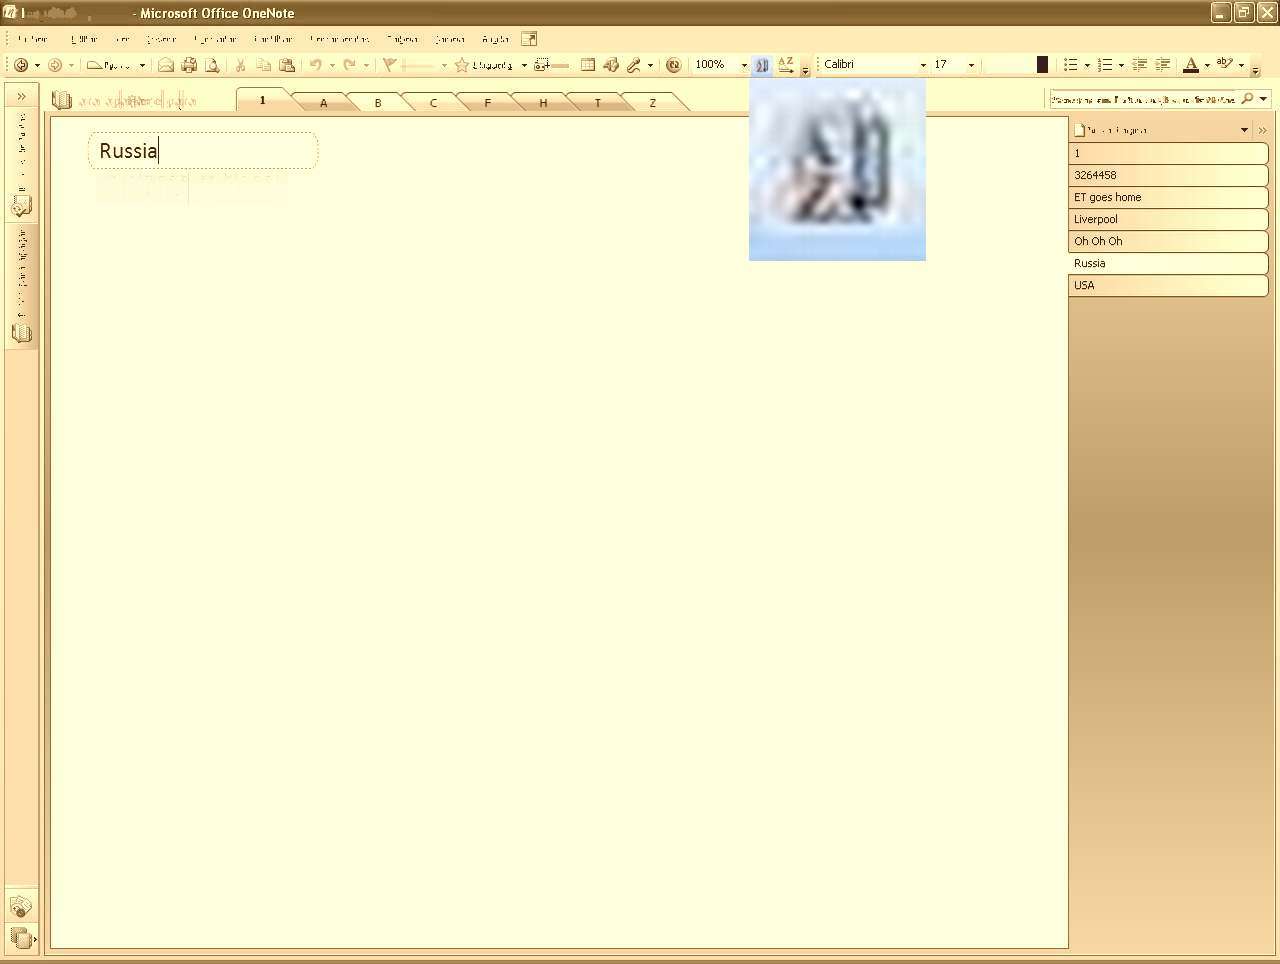Screen dimensions: 1280x964
Task: Click the Copy icon
Action: pyautogui.click(x=264, y=65)
